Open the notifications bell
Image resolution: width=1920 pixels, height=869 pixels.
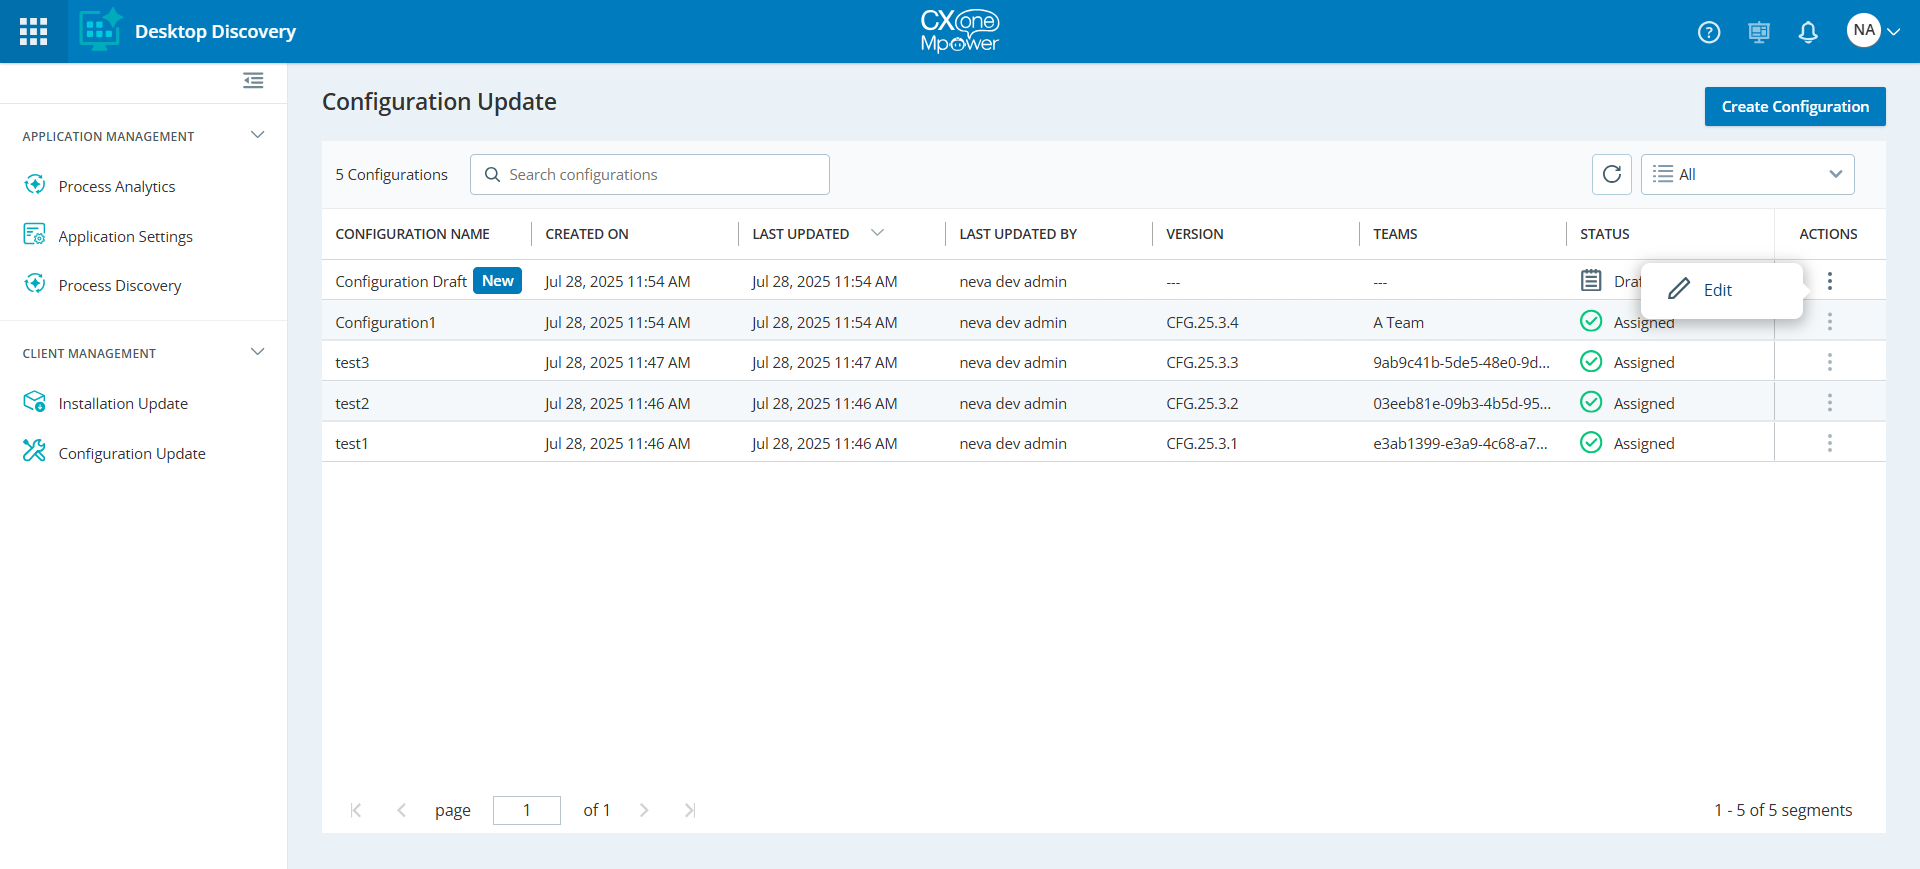click(x=1808, y=32)
